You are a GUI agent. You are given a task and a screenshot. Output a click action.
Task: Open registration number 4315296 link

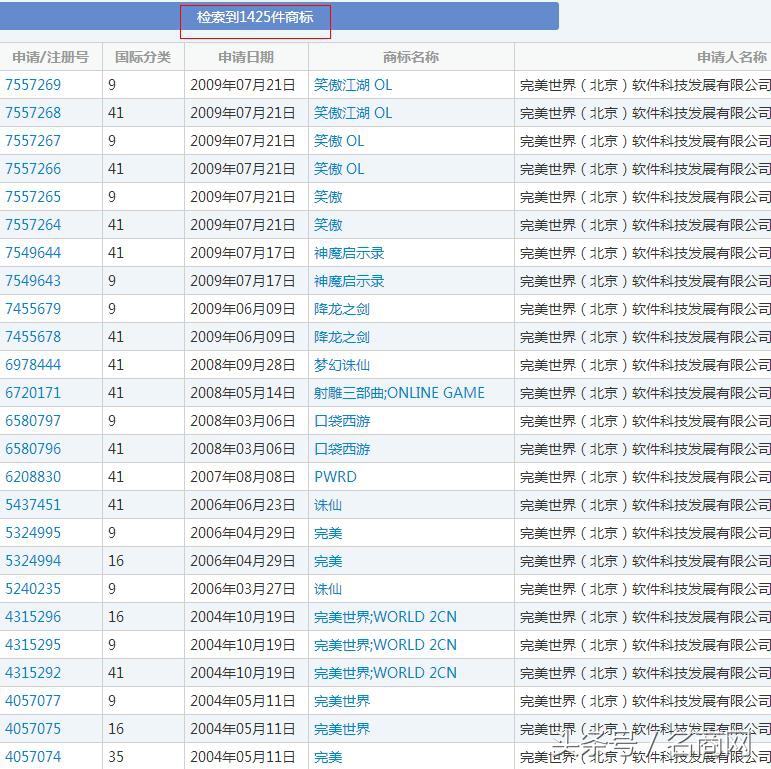tap(33, 618)
